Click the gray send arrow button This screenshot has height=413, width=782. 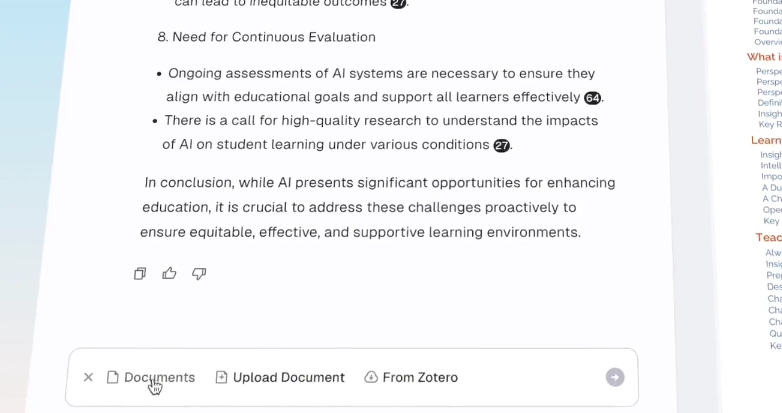tap(615, 377)
